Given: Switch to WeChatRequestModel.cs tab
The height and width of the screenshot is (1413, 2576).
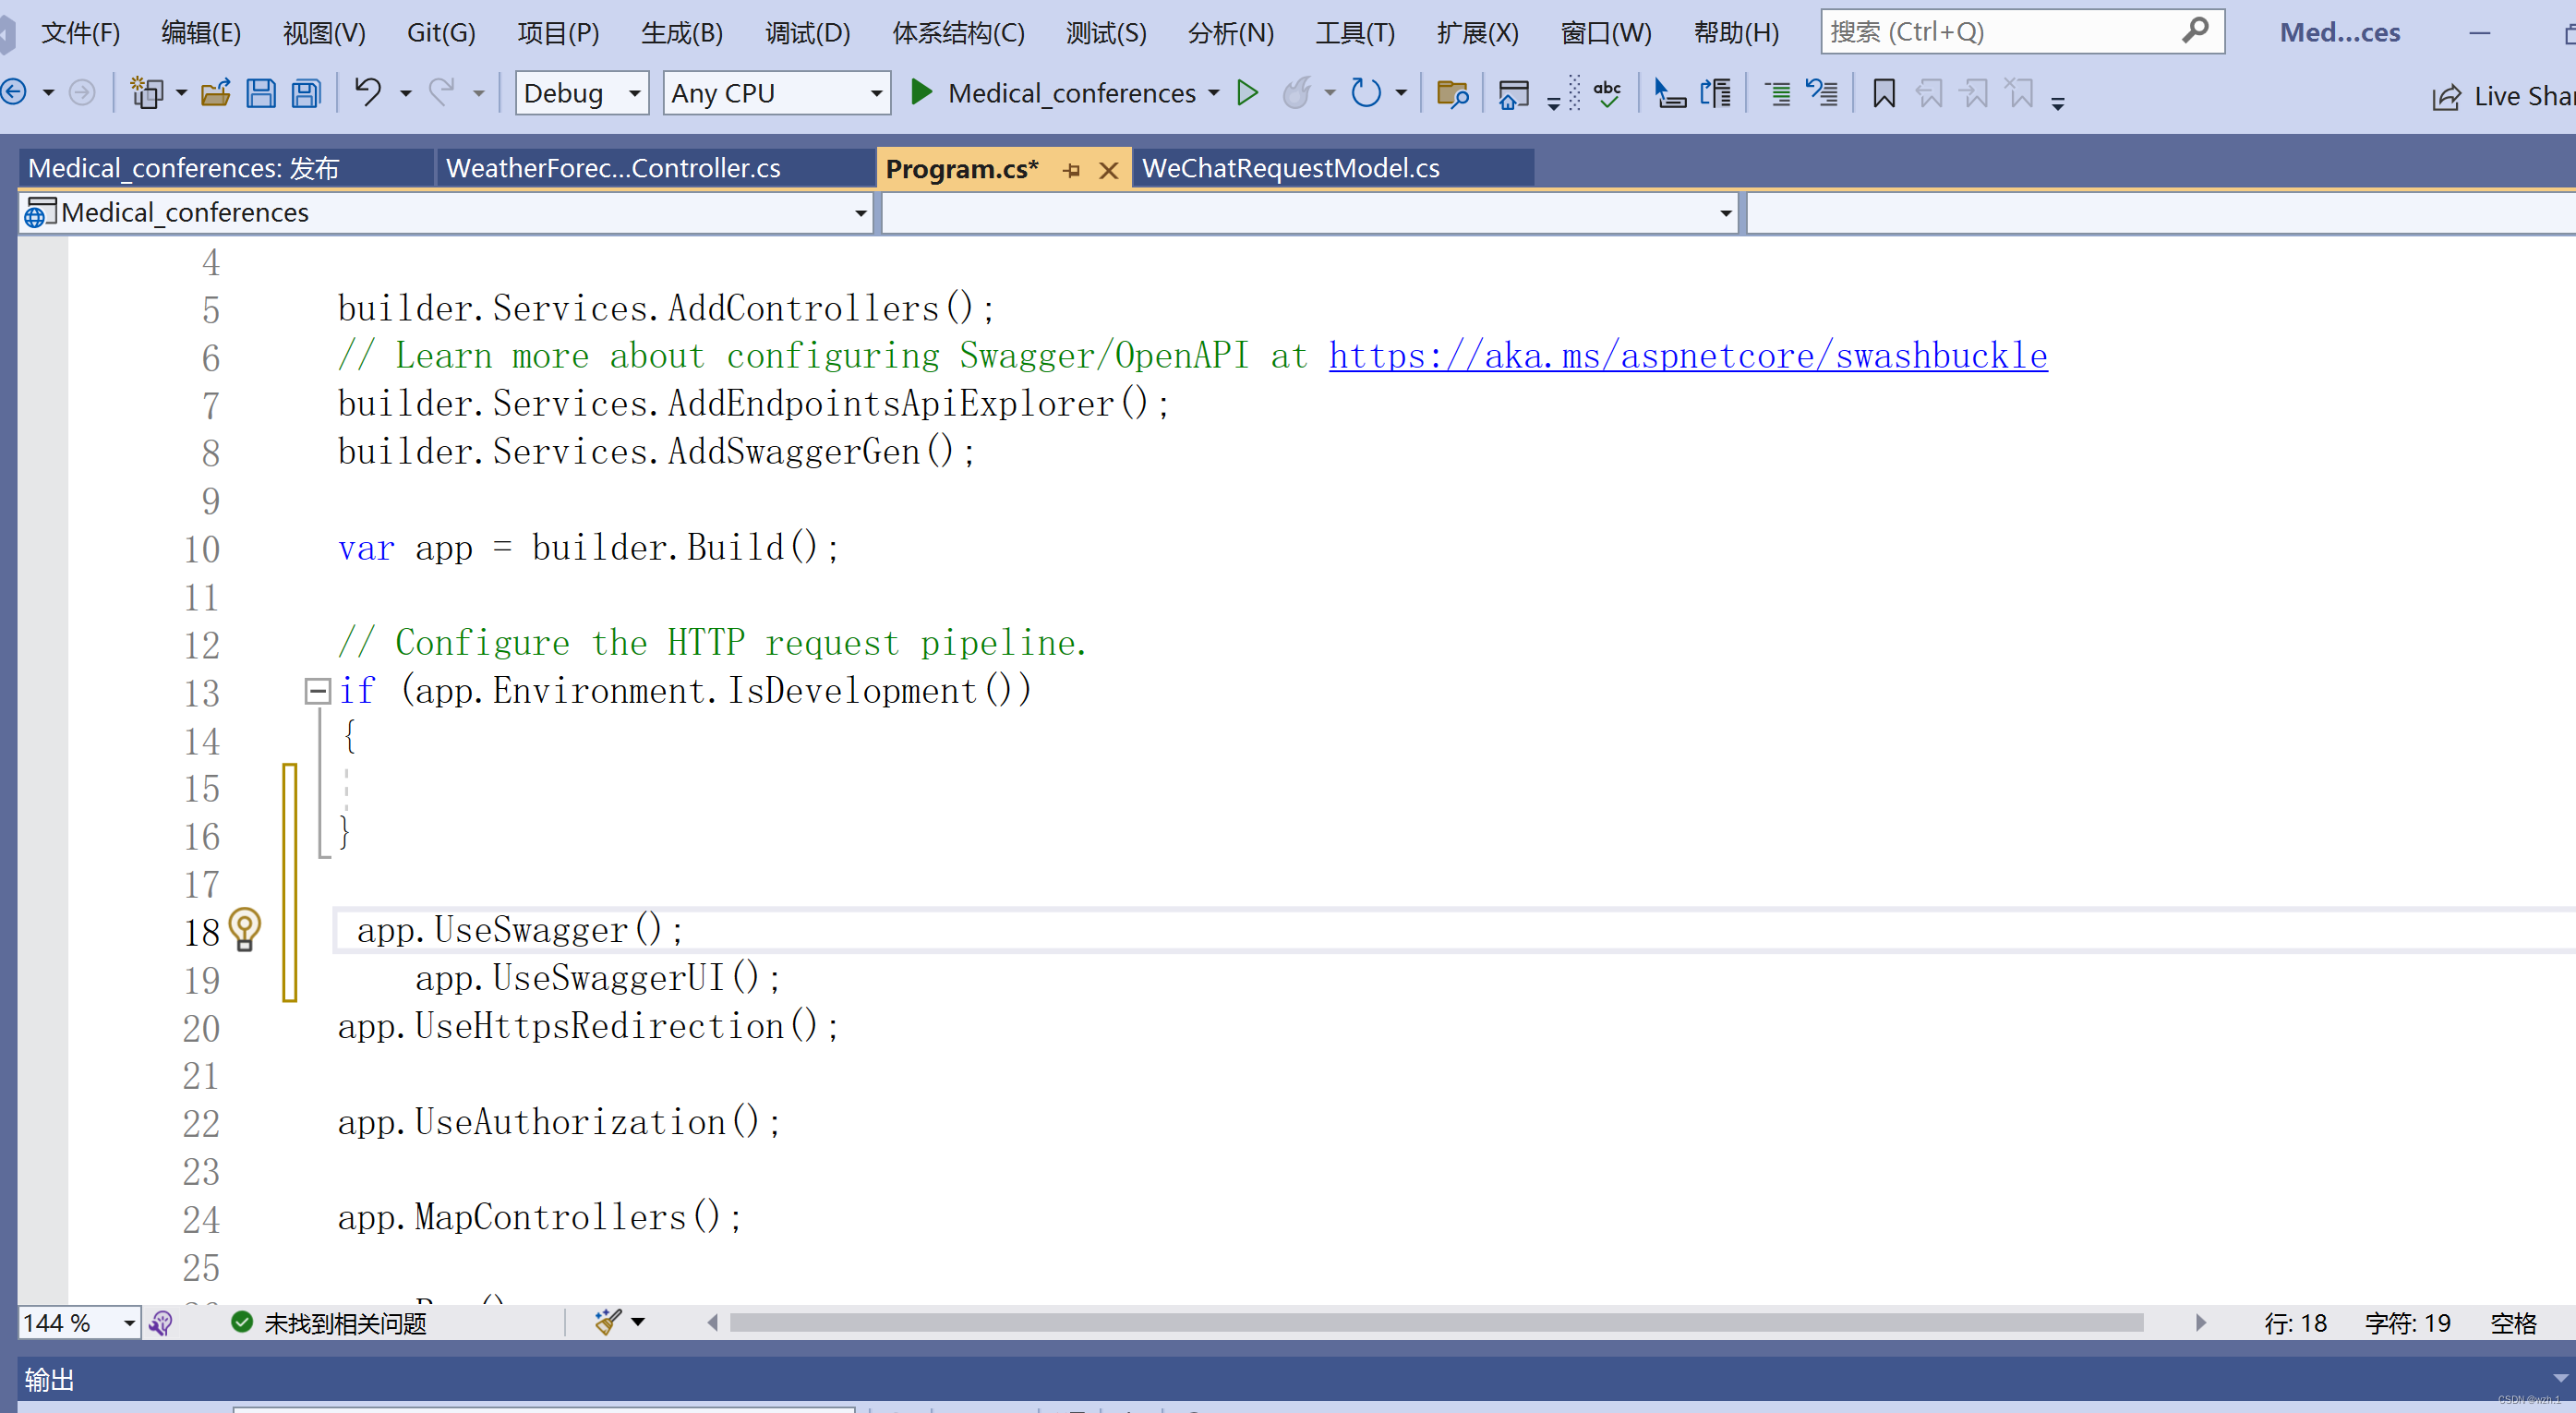Looking at the screenshot, I should pos(1290,168).
